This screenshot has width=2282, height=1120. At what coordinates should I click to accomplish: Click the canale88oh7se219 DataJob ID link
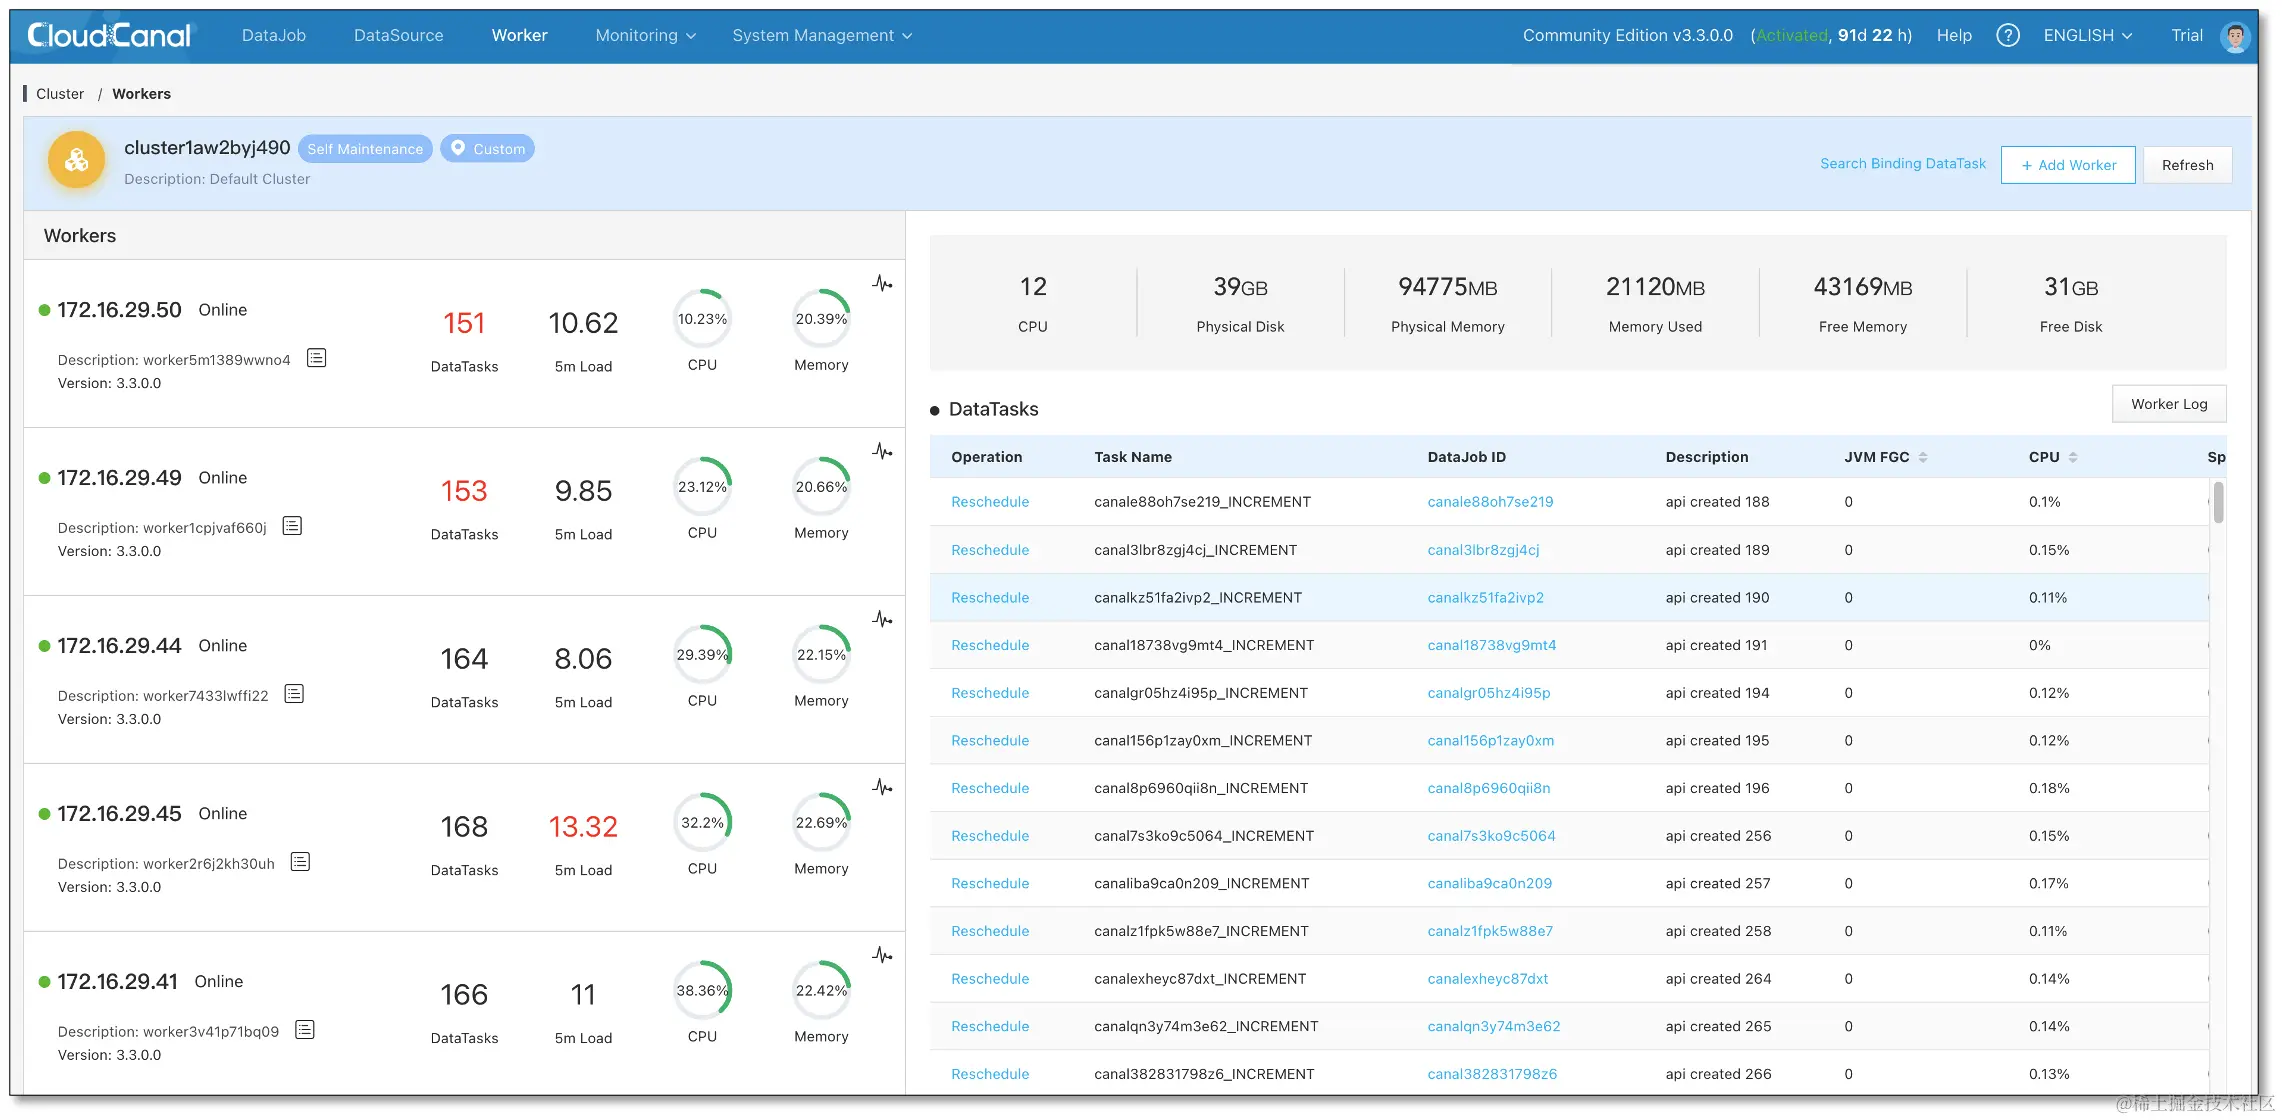coord(1490,502)
